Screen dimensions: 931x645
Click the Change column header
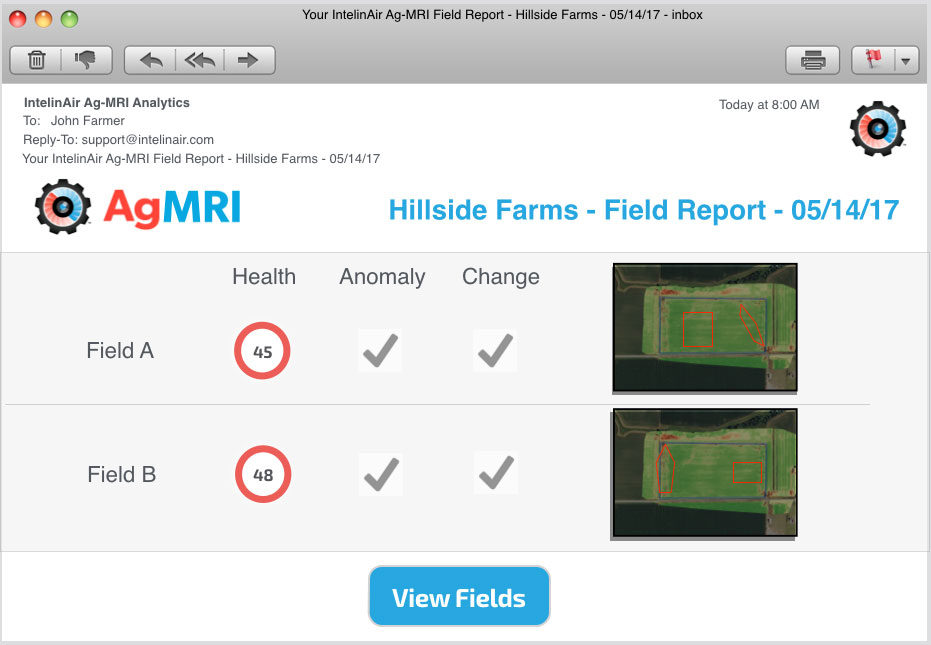(x=501, y=277)
